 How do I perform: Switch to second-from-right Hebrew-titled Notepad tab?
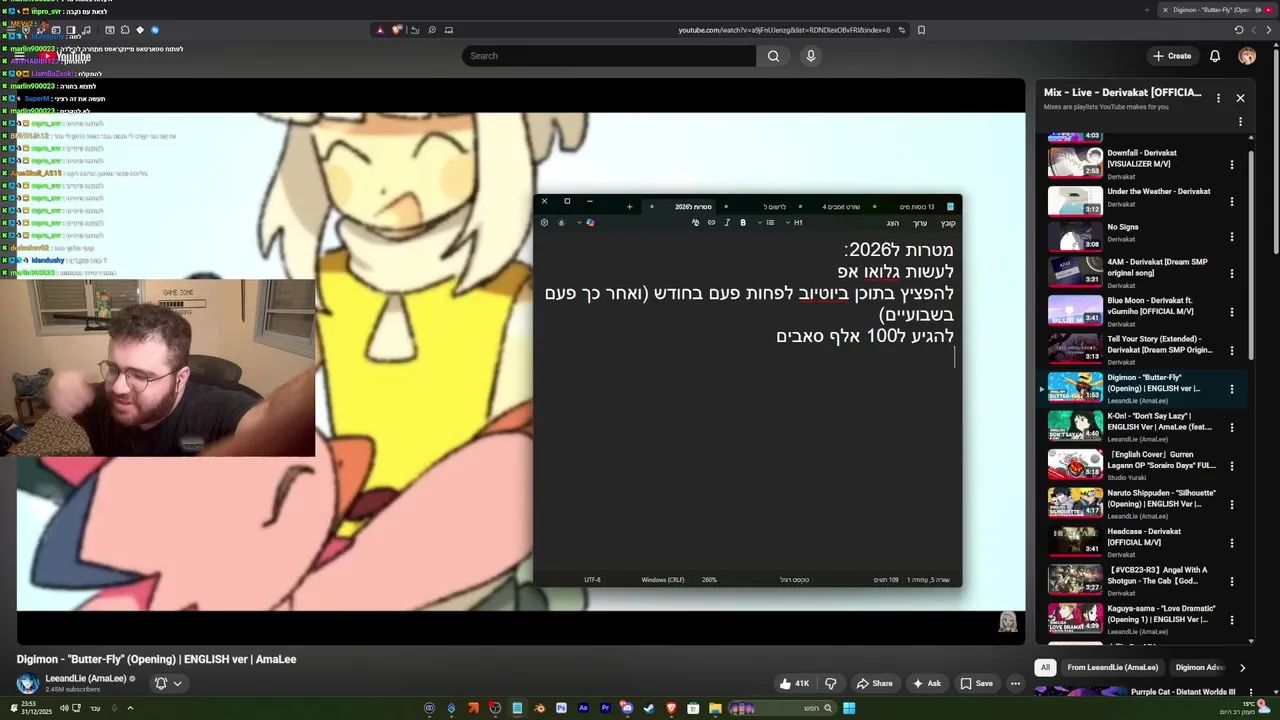(x=841, y=207)
